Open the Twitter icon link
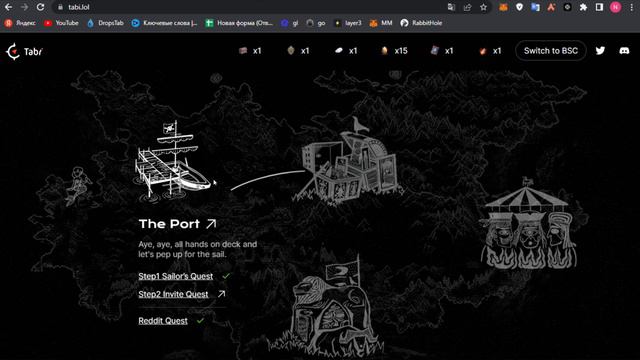 tap(600, 51)
